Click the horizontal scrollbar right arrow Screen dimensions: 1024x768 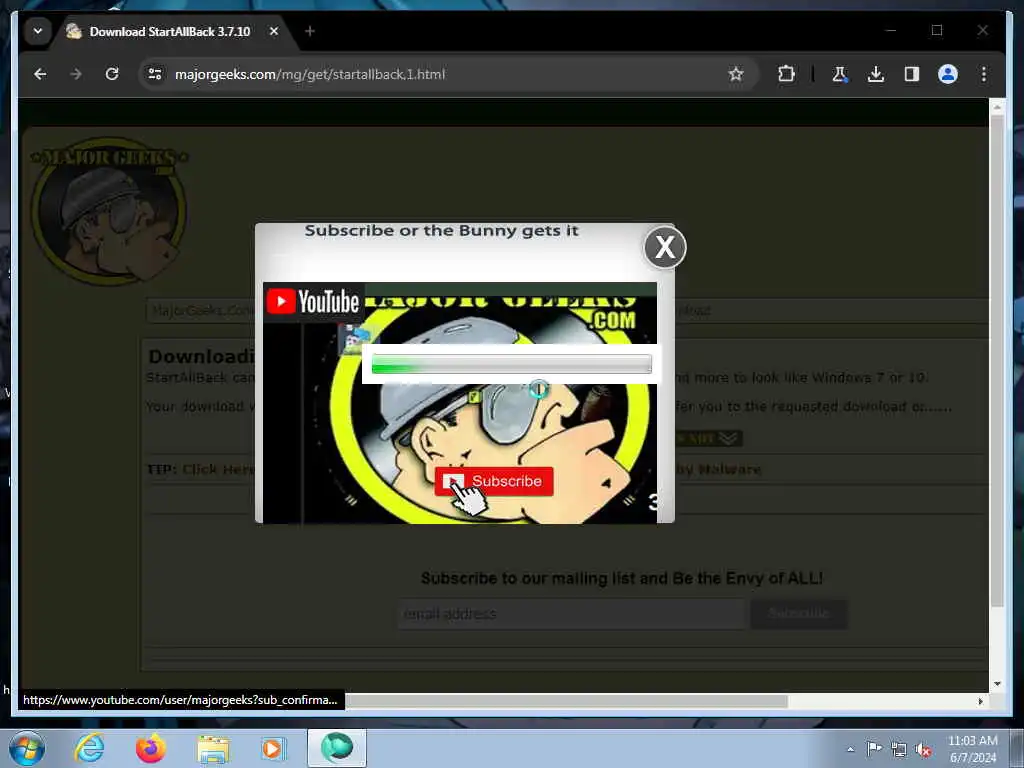coord(980,701)
